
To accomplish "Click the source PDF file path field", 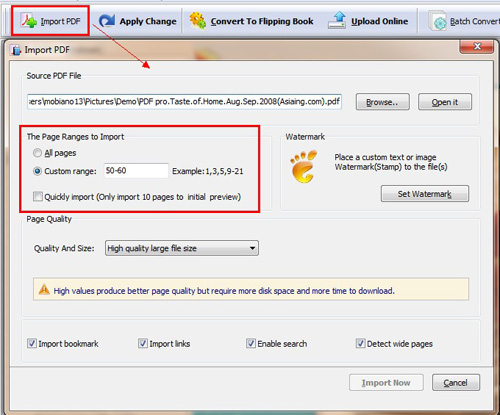I will click(x=184, y=101).
